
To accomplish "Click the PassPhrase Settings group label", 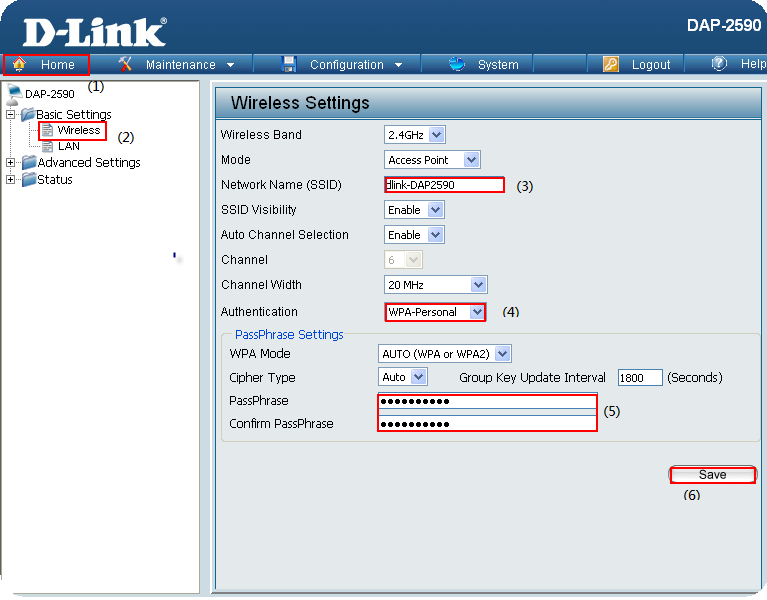I will pyautogui.click(x=289, y=334).
